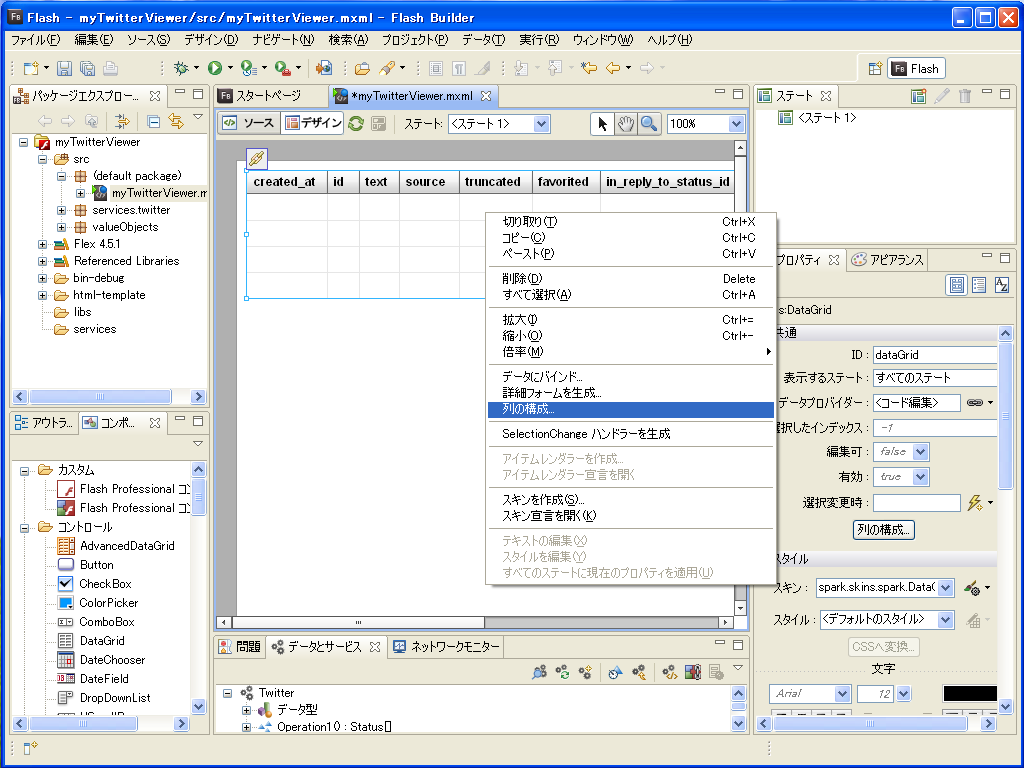Click the standard view icon in Properties

pos(957,285)
